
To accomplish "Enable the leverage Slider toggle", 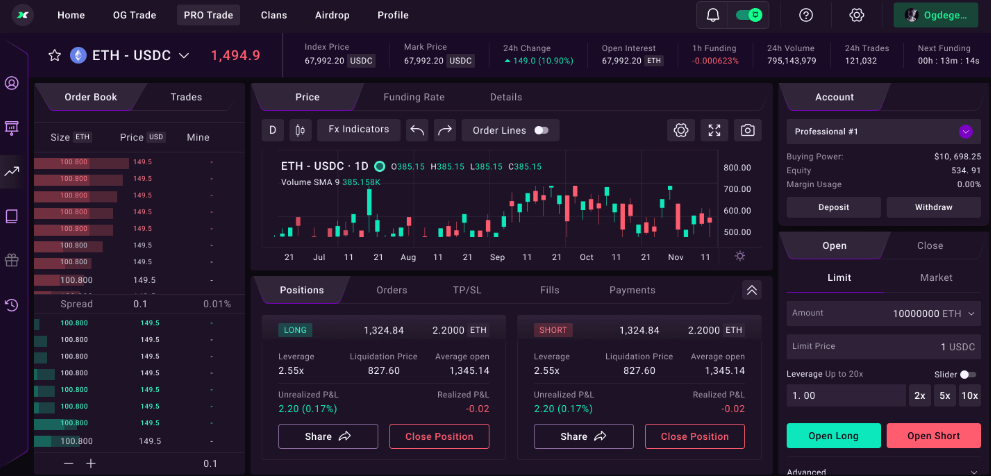I will (x=967, y=374).
